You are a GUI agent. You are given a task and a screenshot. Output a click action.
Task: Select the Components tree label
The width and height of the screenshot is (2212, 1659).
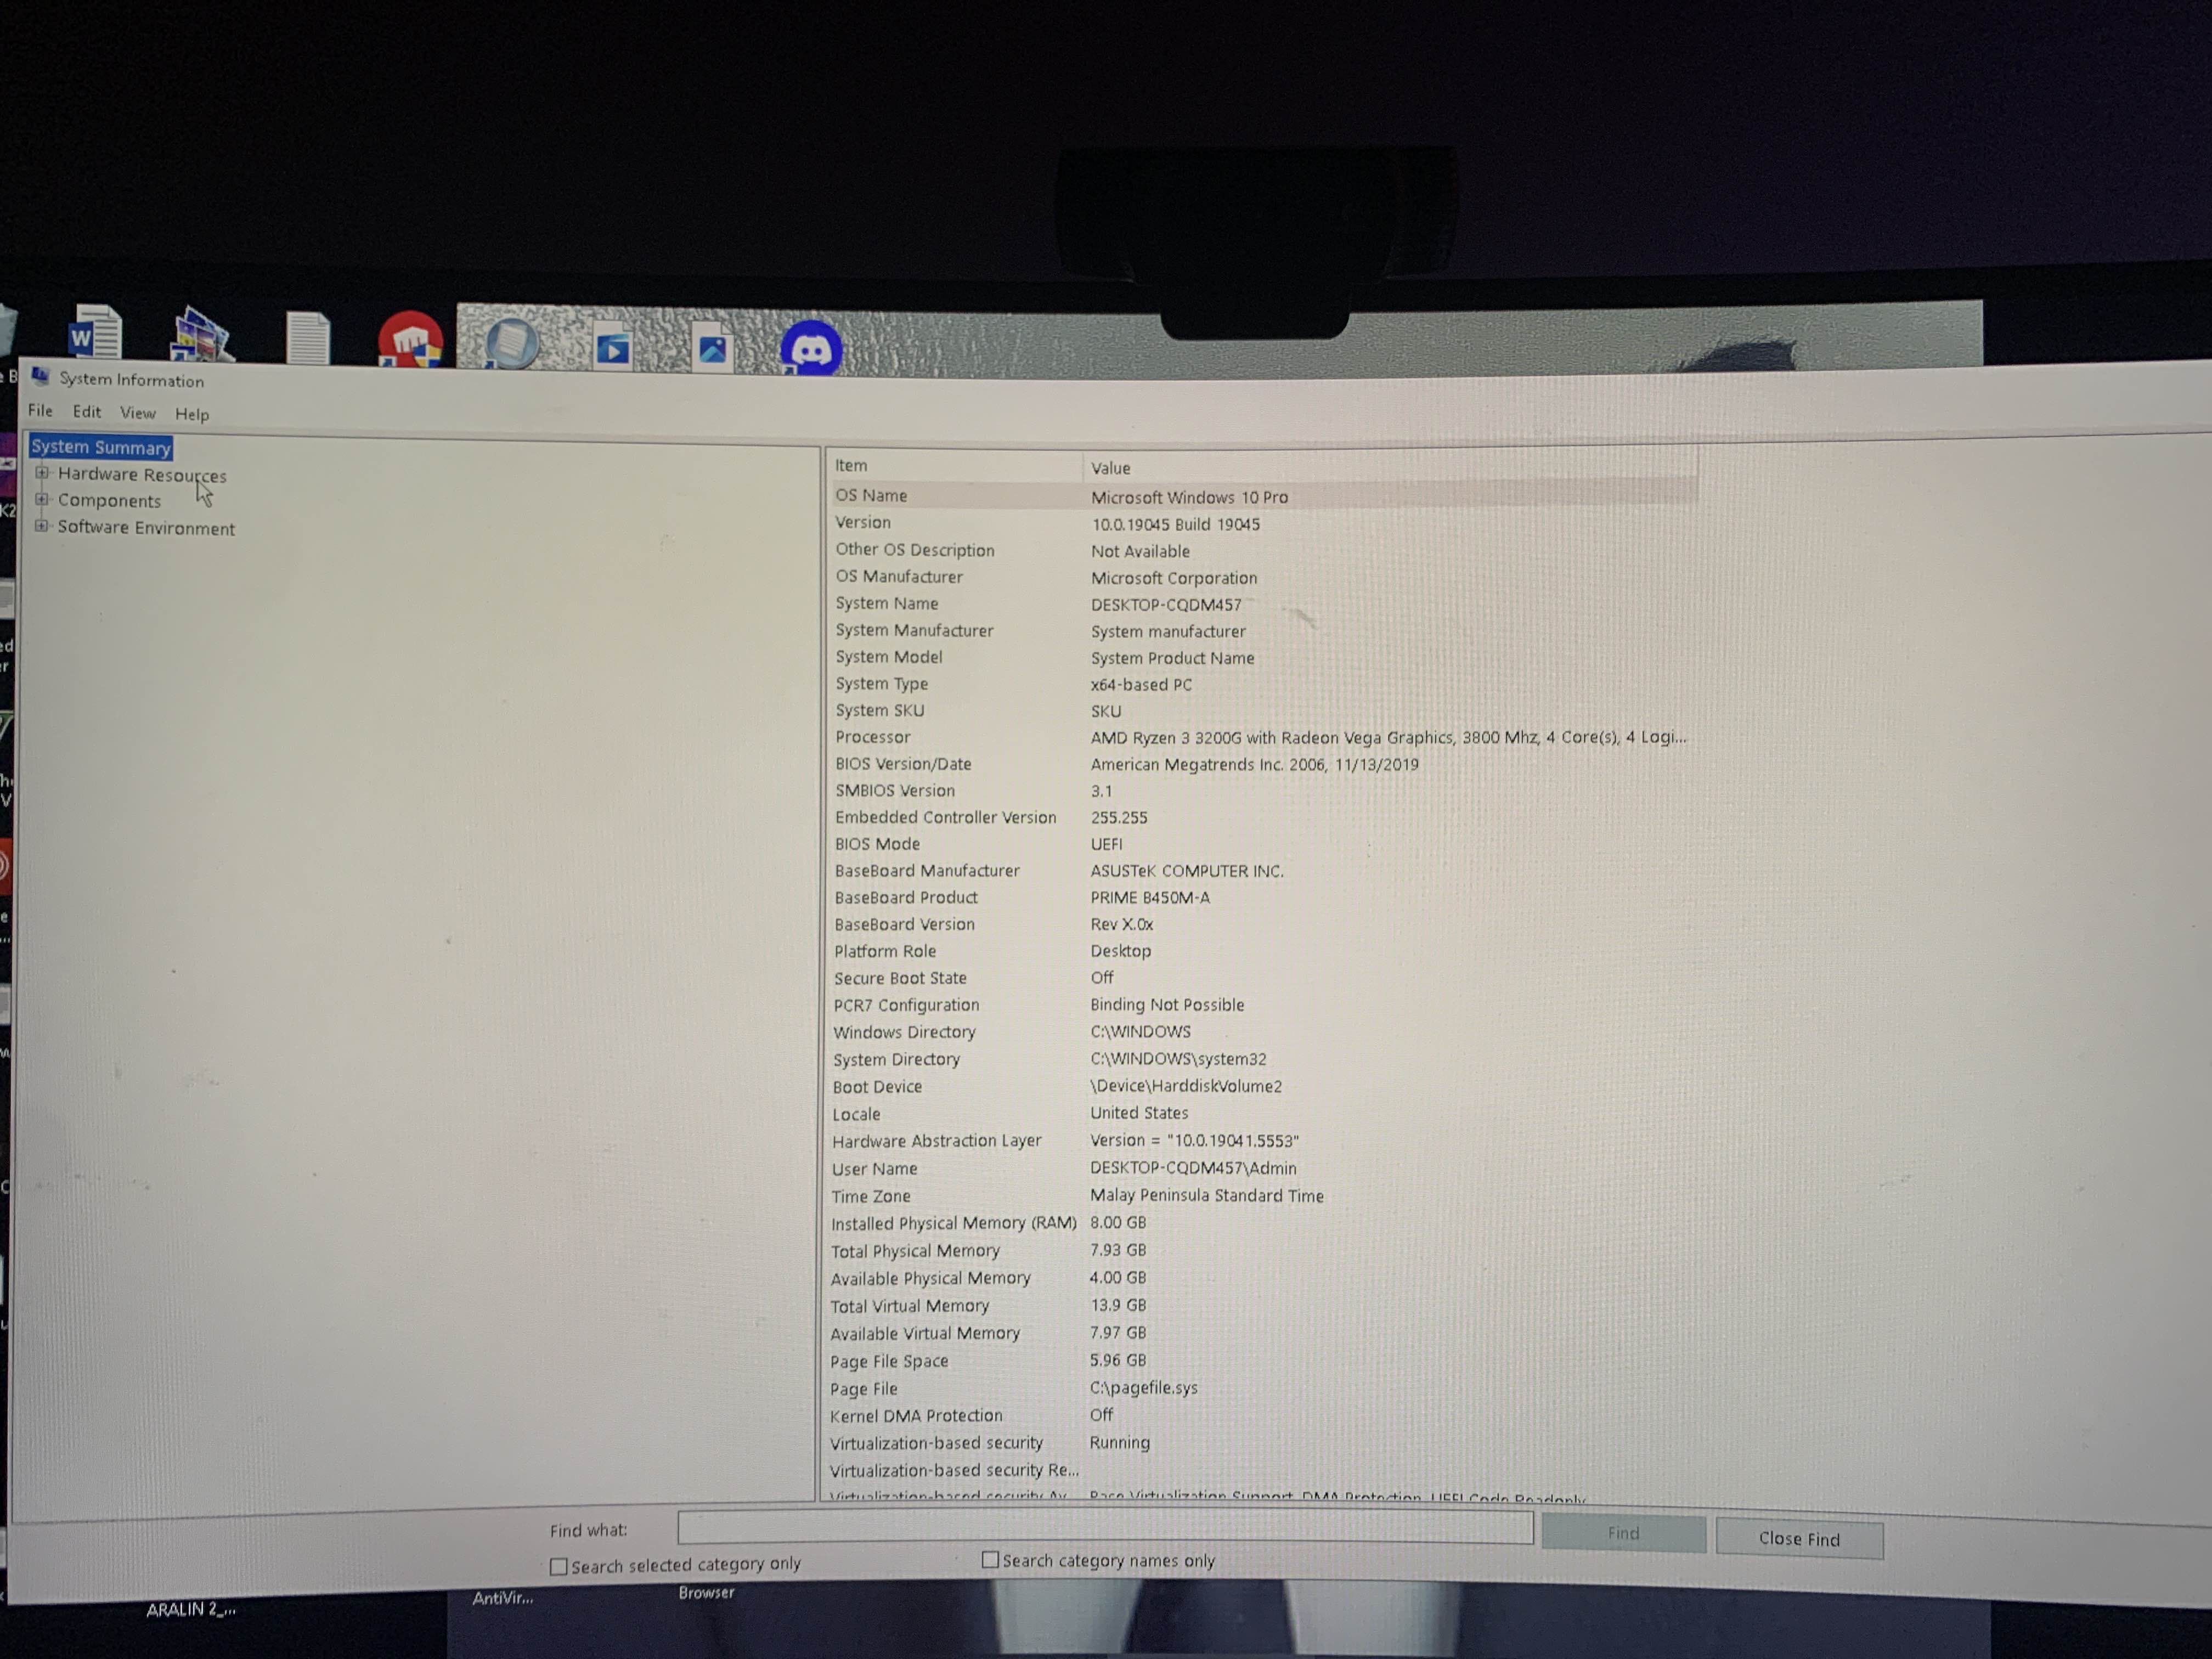pos(109,501)
